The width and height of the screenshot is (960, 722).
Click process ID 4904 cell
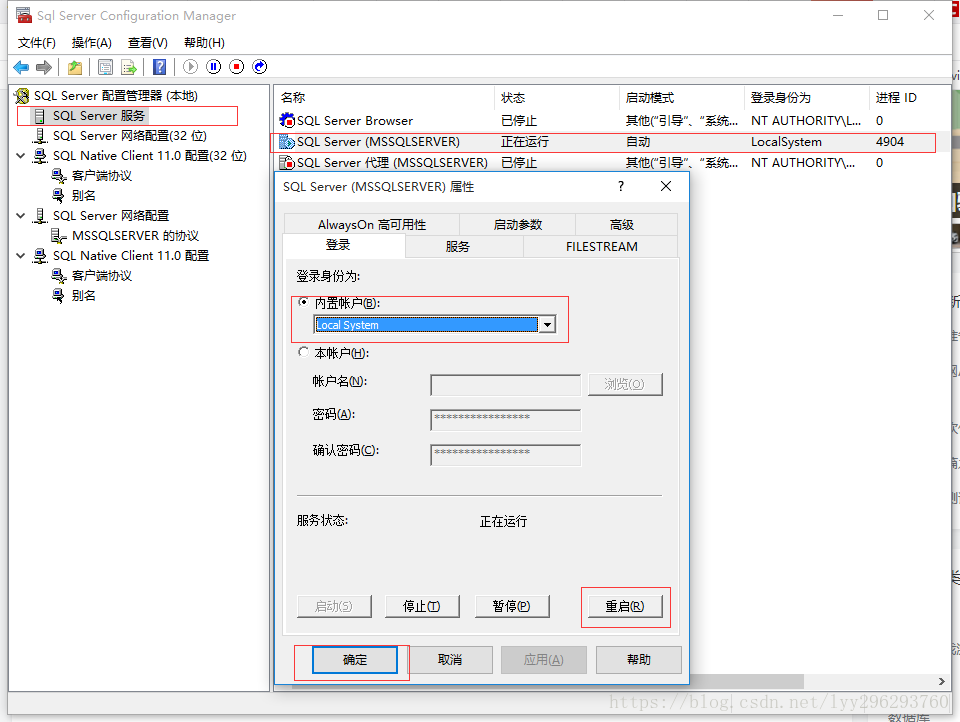(890, 141)
